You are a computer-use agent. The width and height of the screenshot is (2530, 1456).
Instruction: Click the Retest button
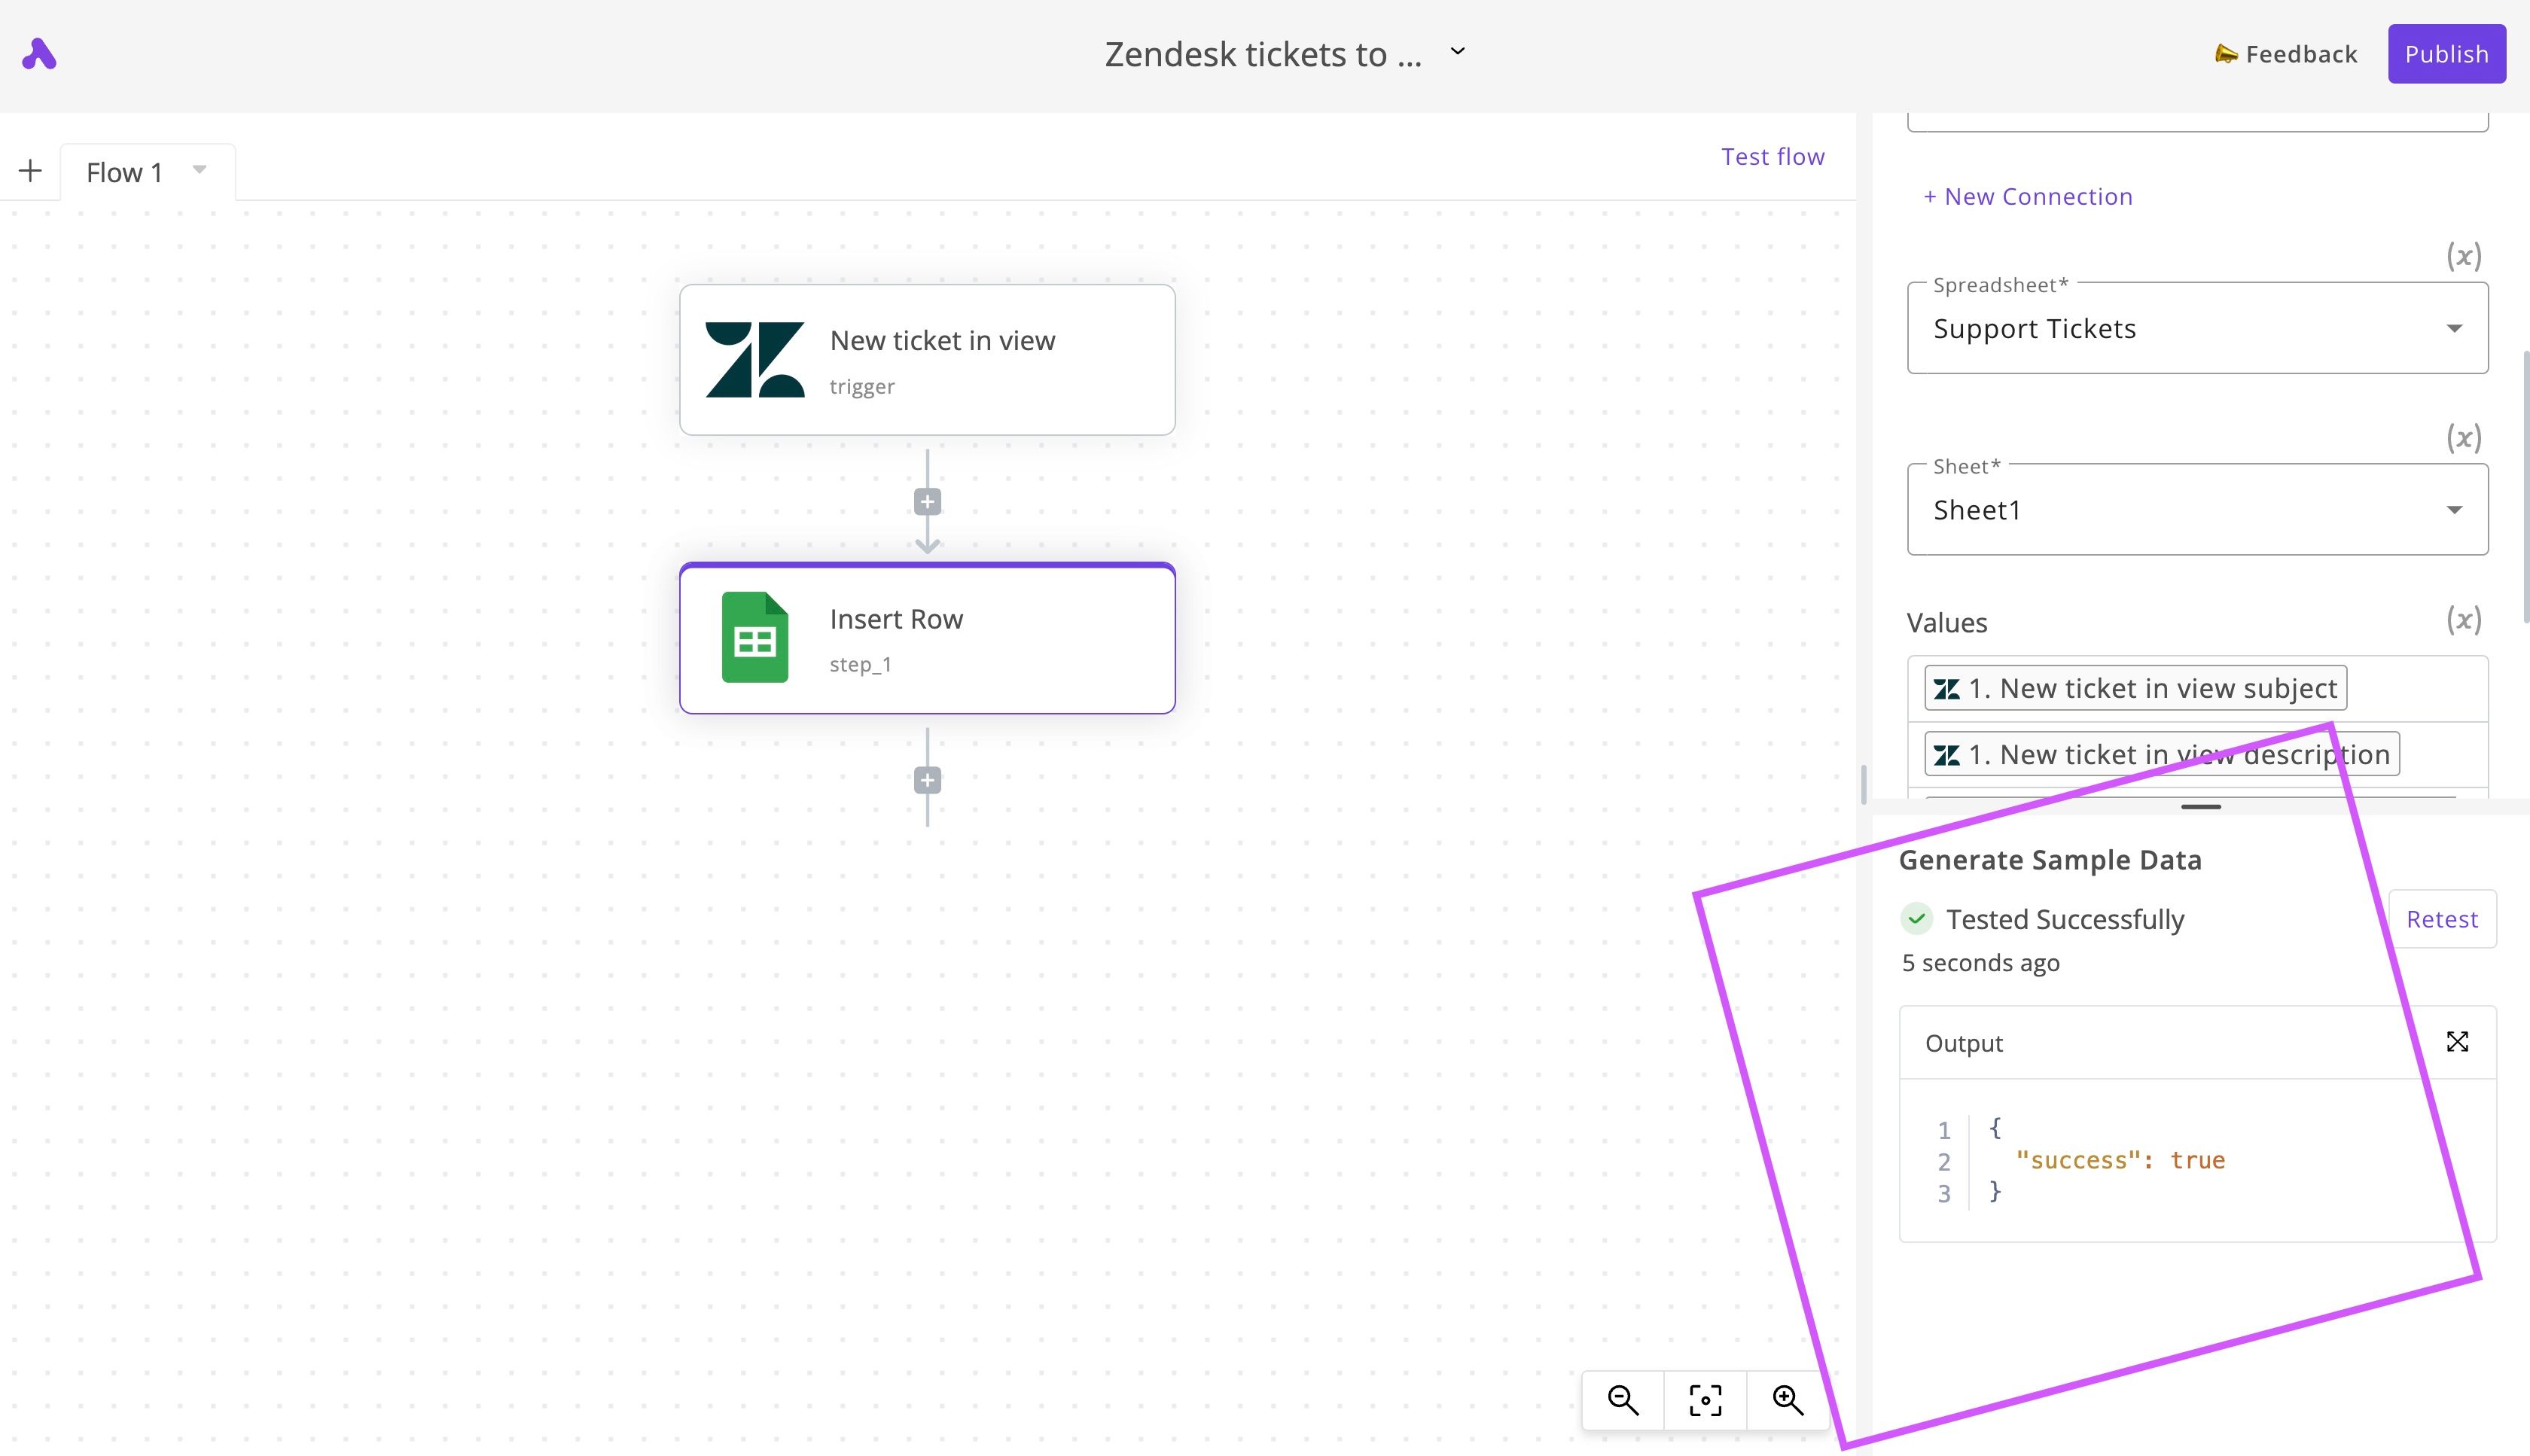(x=2441, y=919)
